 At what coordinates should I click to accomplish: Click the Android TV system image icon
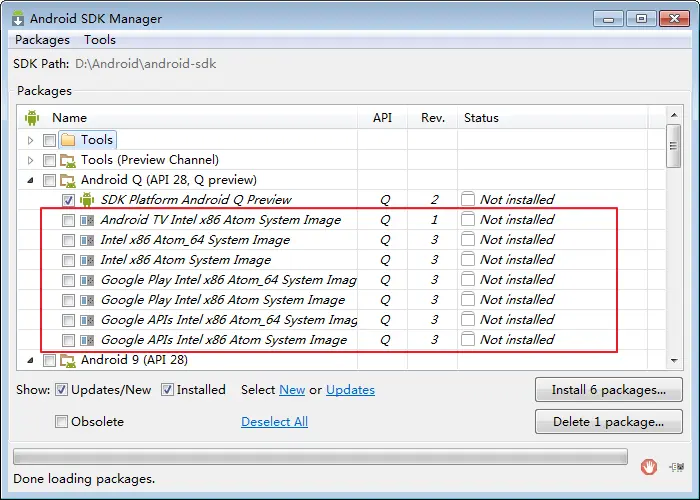tap(87, 220)
